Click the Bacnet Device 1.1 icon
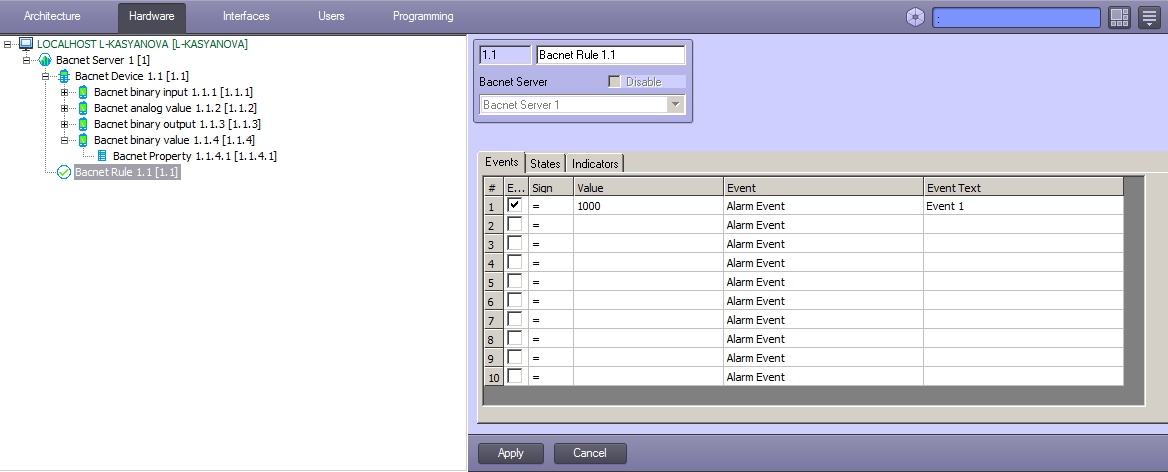Viewport: 1168px width, 472px height. [64, 77]
